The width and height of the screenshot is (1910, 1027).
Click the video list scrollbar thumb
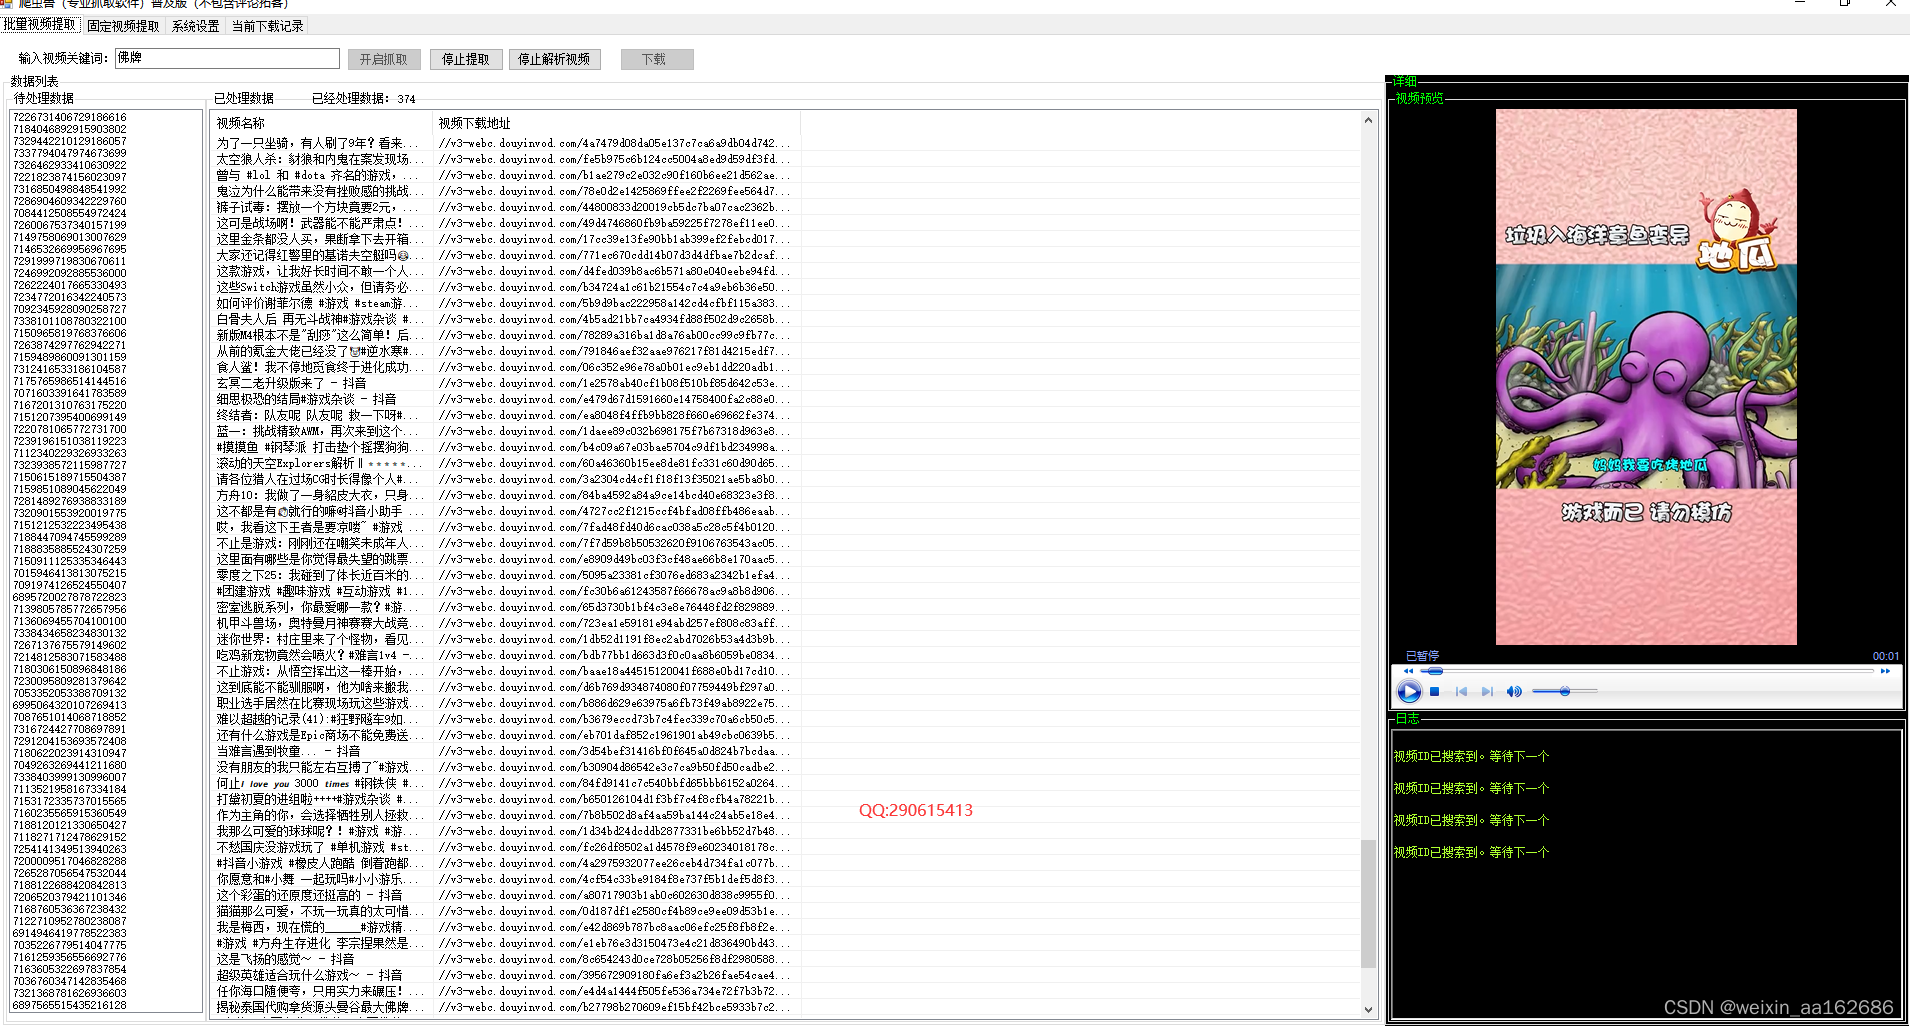click(1369, 904)
